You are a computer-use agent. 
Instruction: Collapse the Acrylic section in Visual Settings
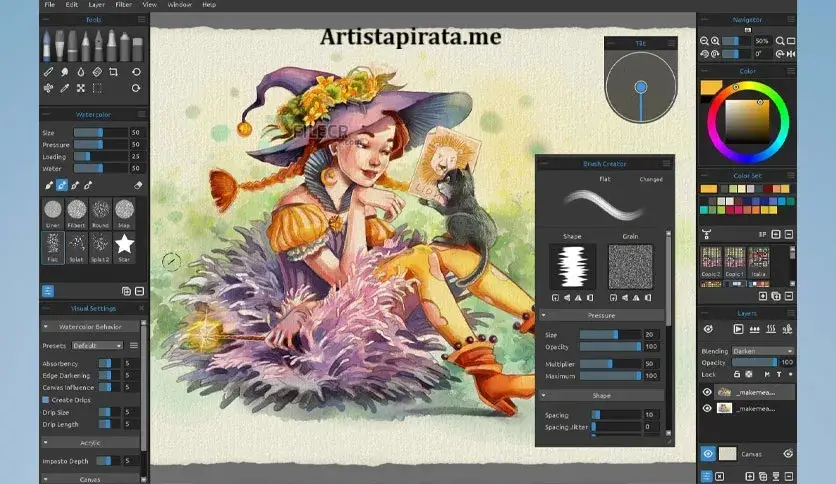[x=46, y=442]
